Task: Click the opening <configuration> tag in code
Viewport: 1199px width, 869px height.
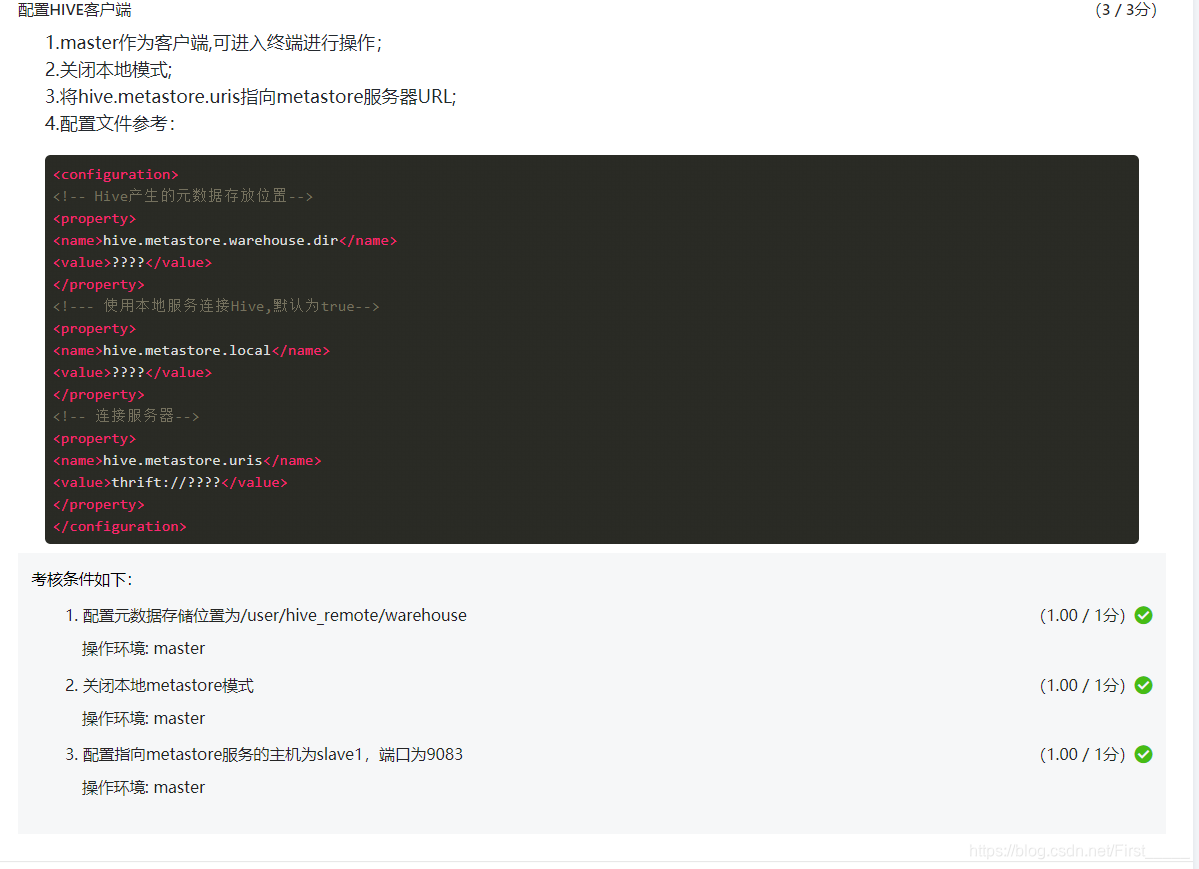Action: (115, 174)
